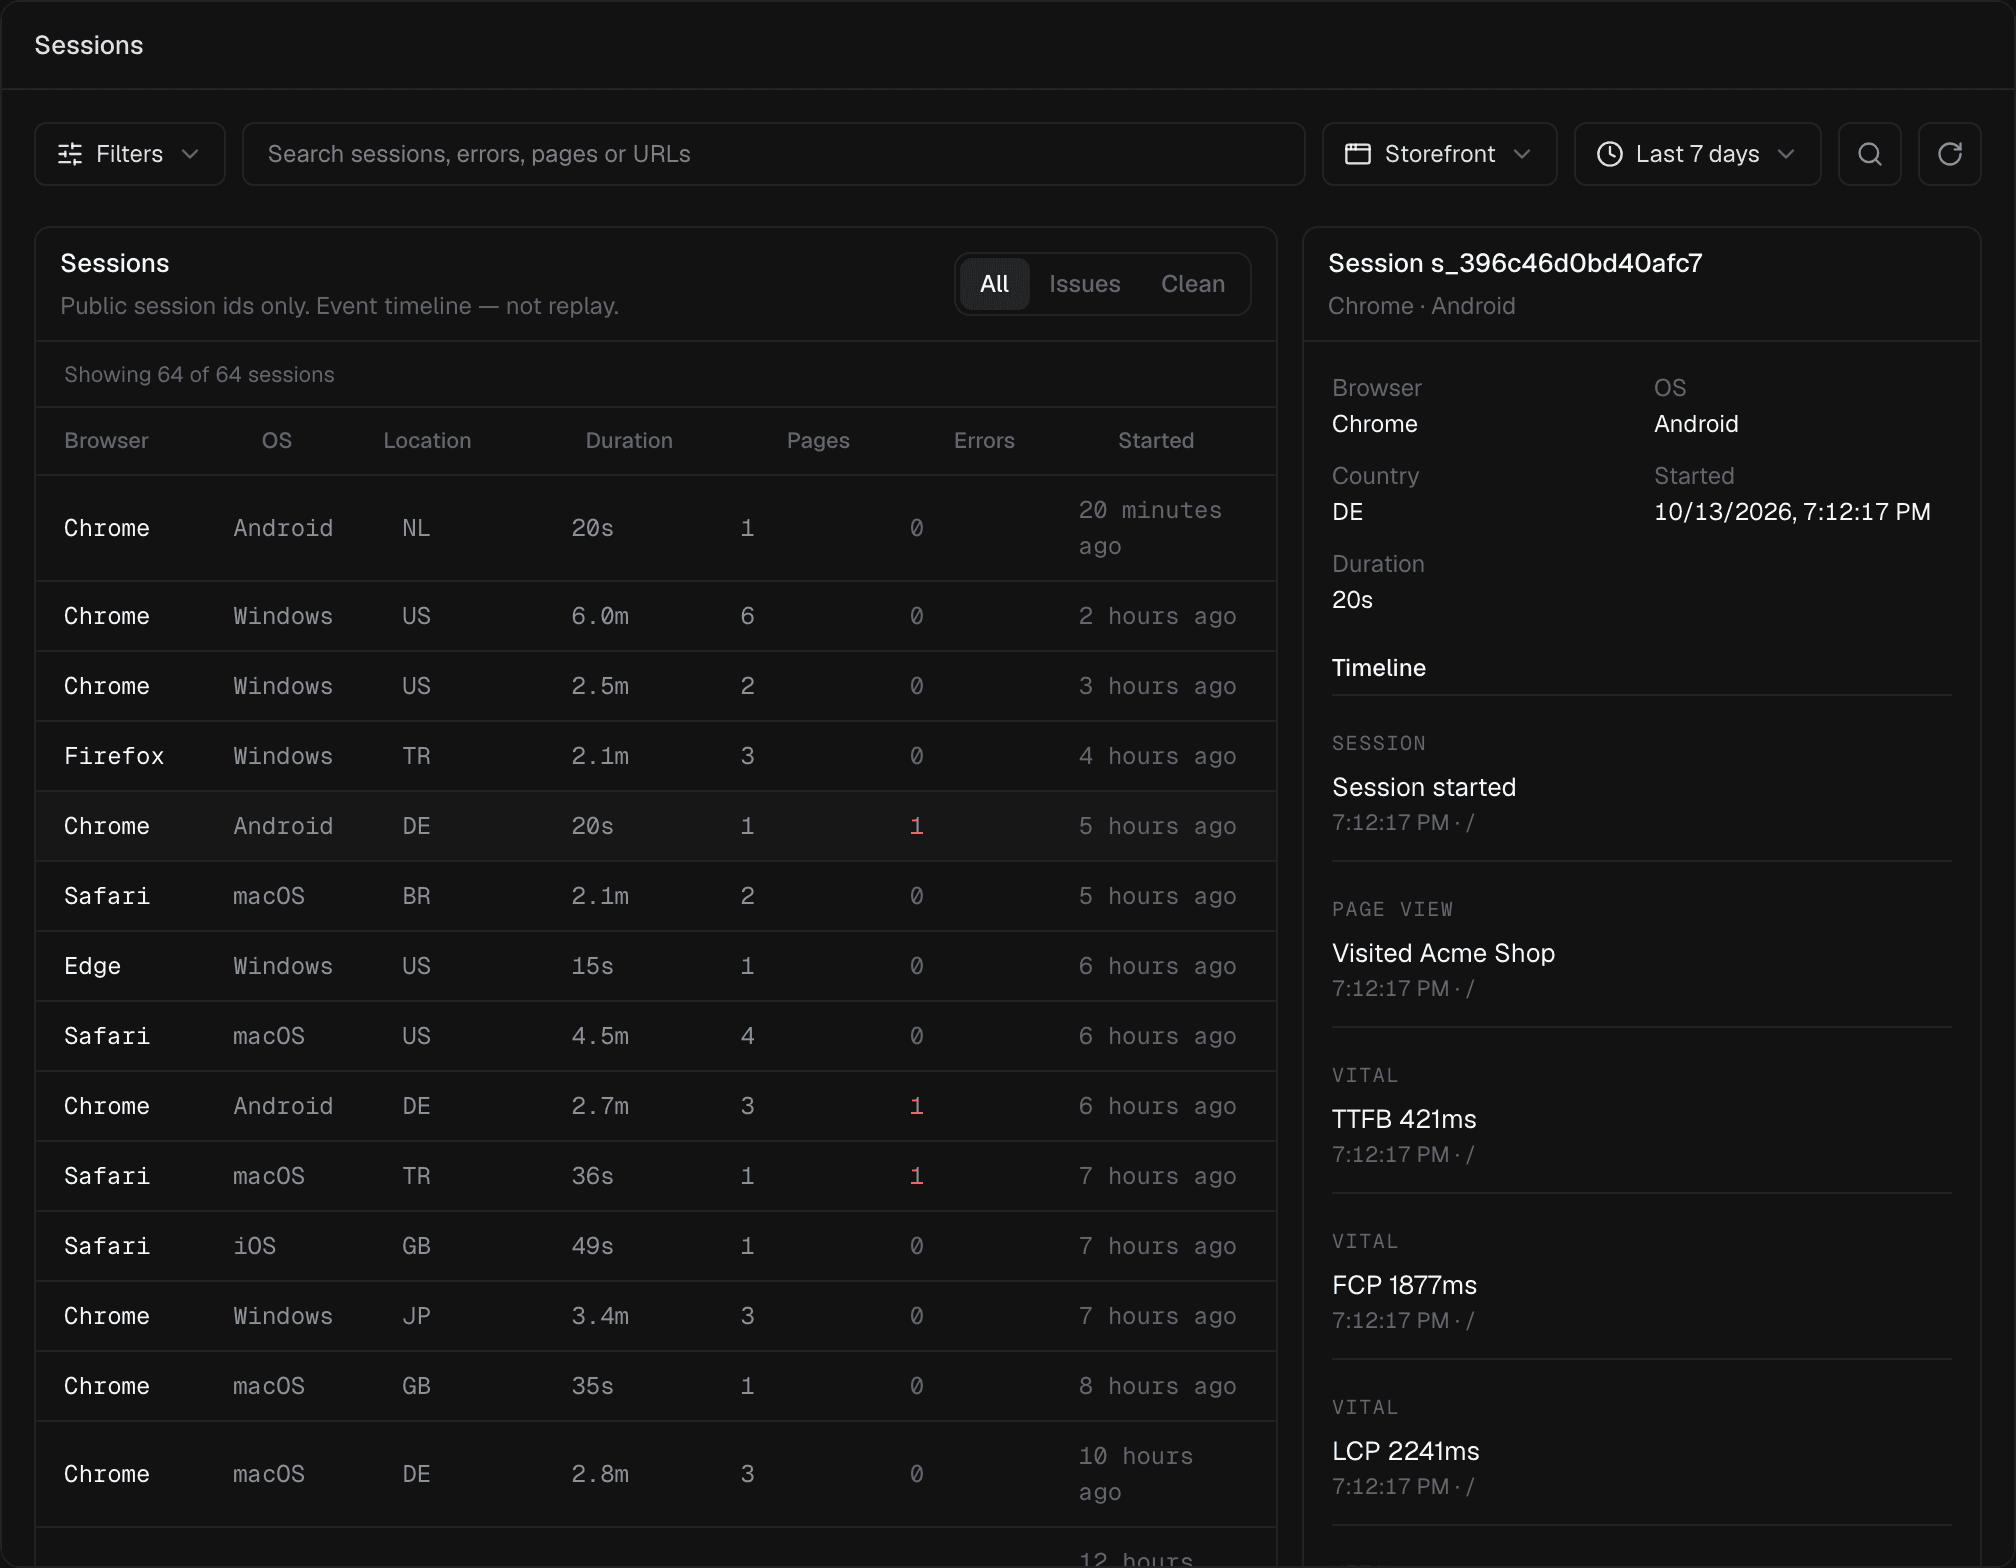
Task: Open the Safari iOS GB session
Action: pyautogui.click(x=656, y=1246)
